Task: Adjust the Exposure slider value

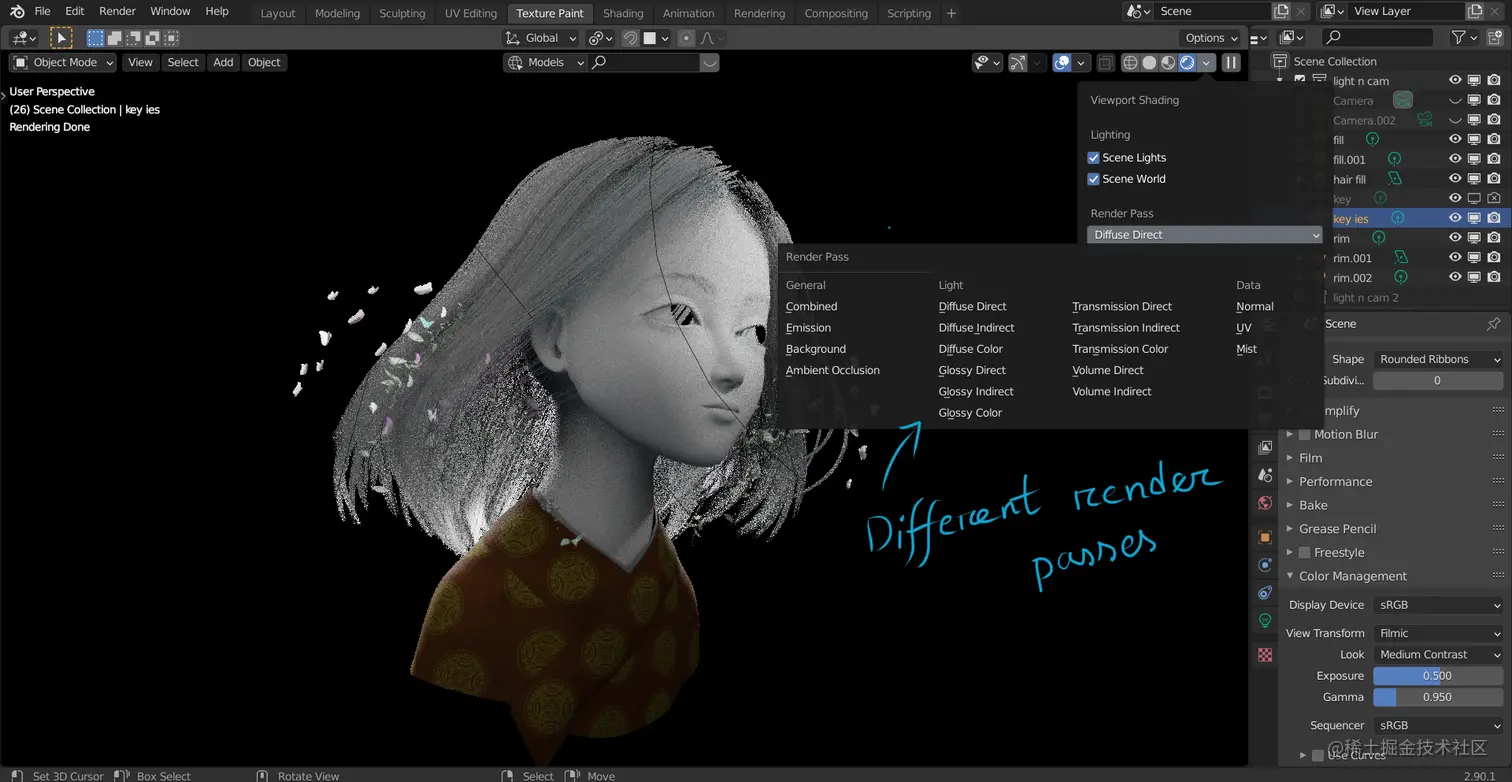Action: (x=1437, y=675)
